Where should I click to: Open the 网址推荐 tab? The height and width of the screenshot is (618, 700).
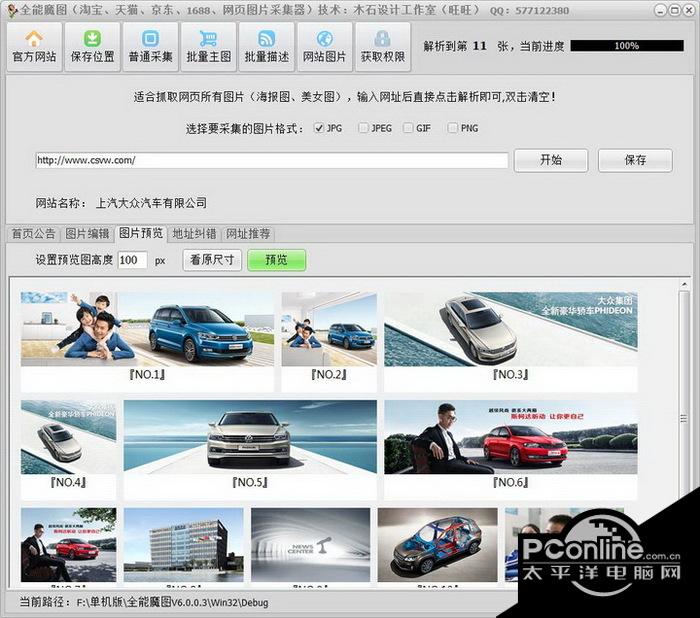pos(248,234)
